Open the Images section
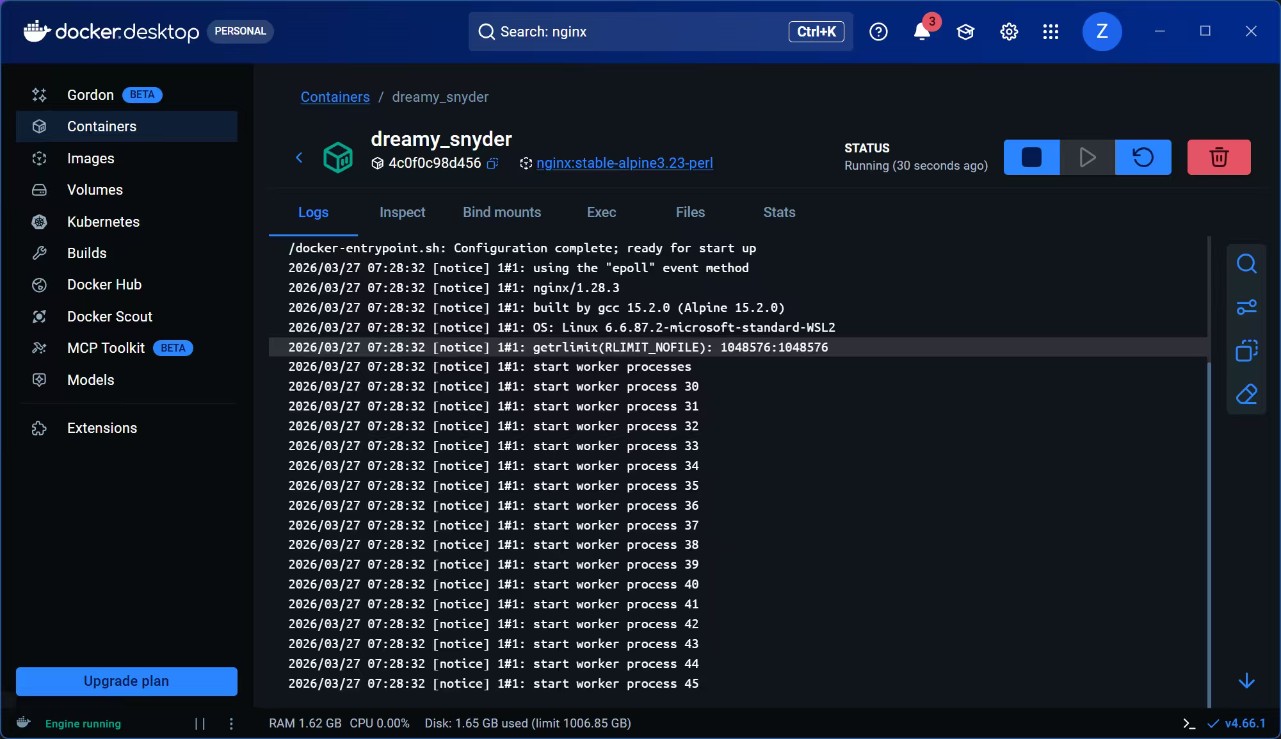This screenshot has height=739, width=1281. coord(126,158)
